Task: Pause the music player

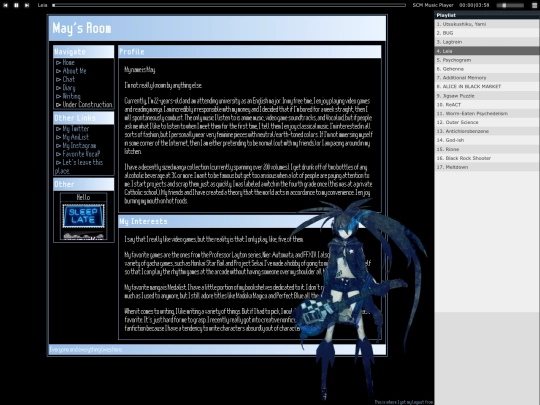Action: [x=16, y=5]
